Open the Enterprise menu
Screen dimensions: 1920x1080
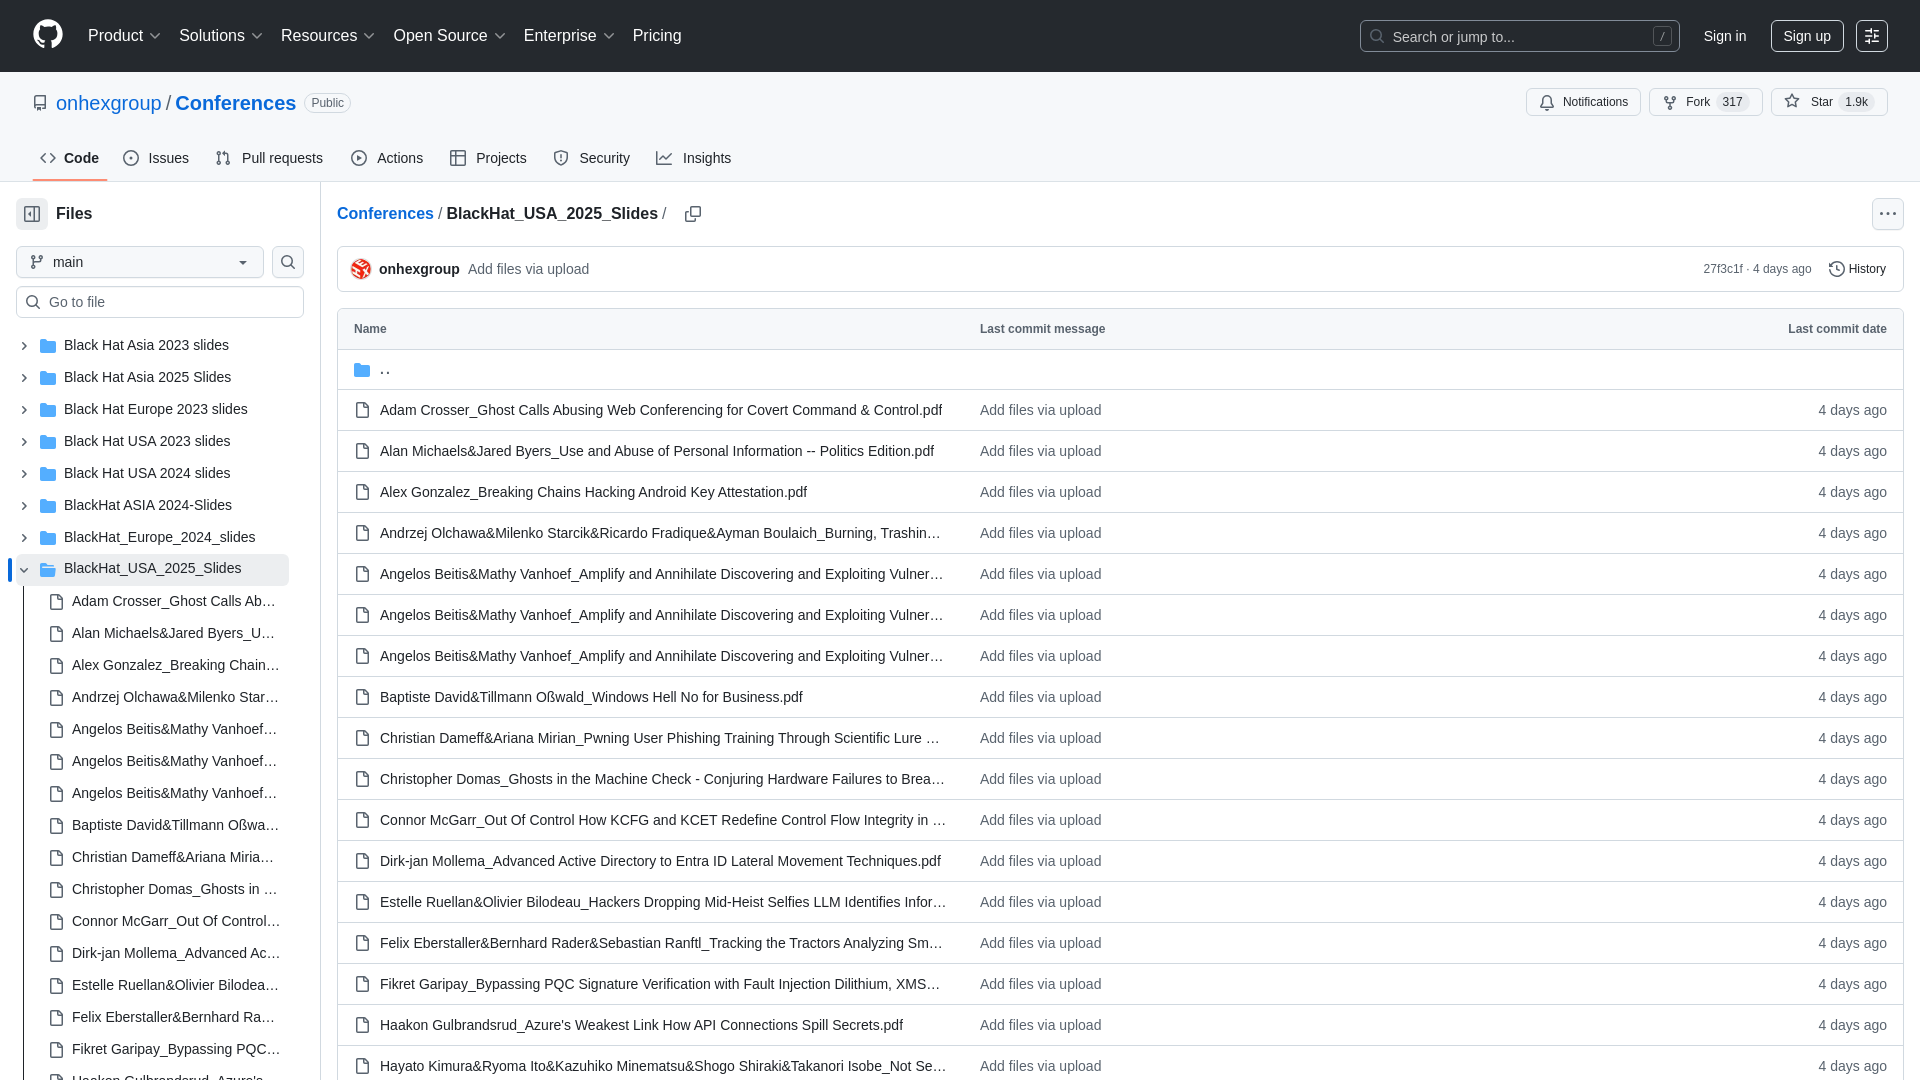[569, 36]
